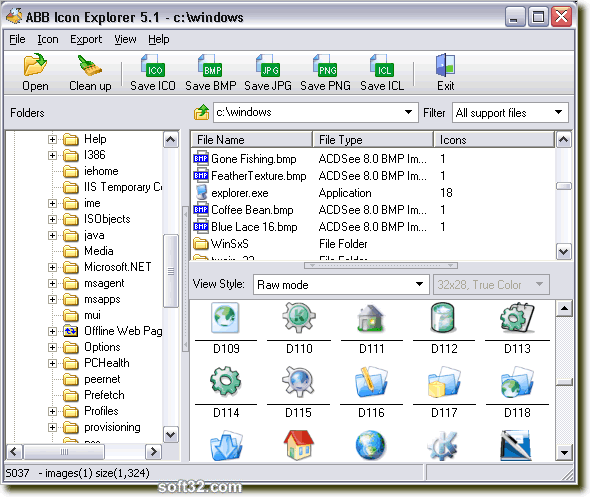Open the View Style Raw mode dropdown
The image size is (590, 497).
point(419,284)
